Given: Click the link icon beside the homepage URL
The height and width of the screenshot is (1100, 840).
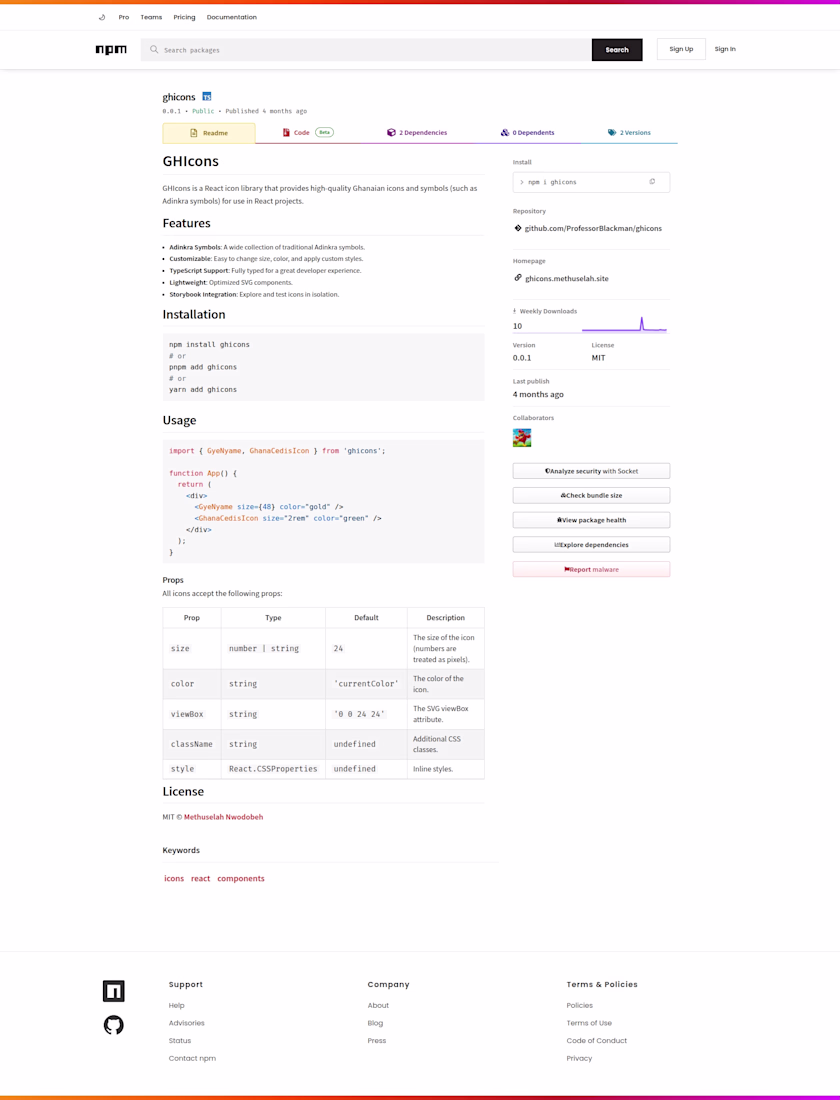Looking at the screenshot, I should pyautogui.click(x=518, y=278).
